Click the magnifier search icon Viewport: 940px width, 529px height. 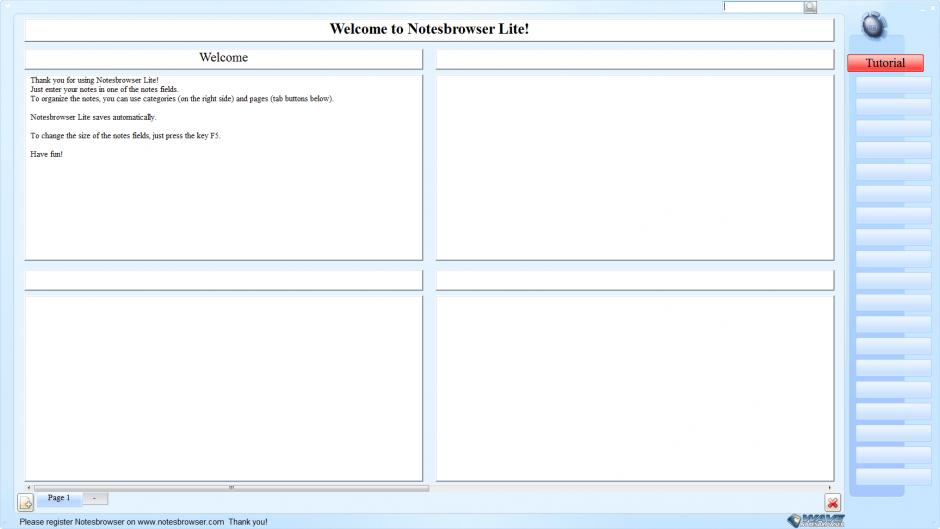point(810,7)
